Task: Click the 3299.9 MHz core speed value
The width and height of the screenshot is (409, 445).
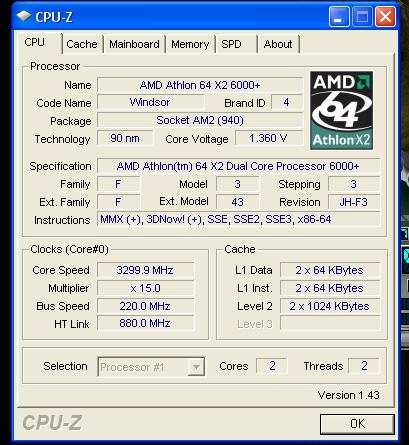Action: (145, 270)
